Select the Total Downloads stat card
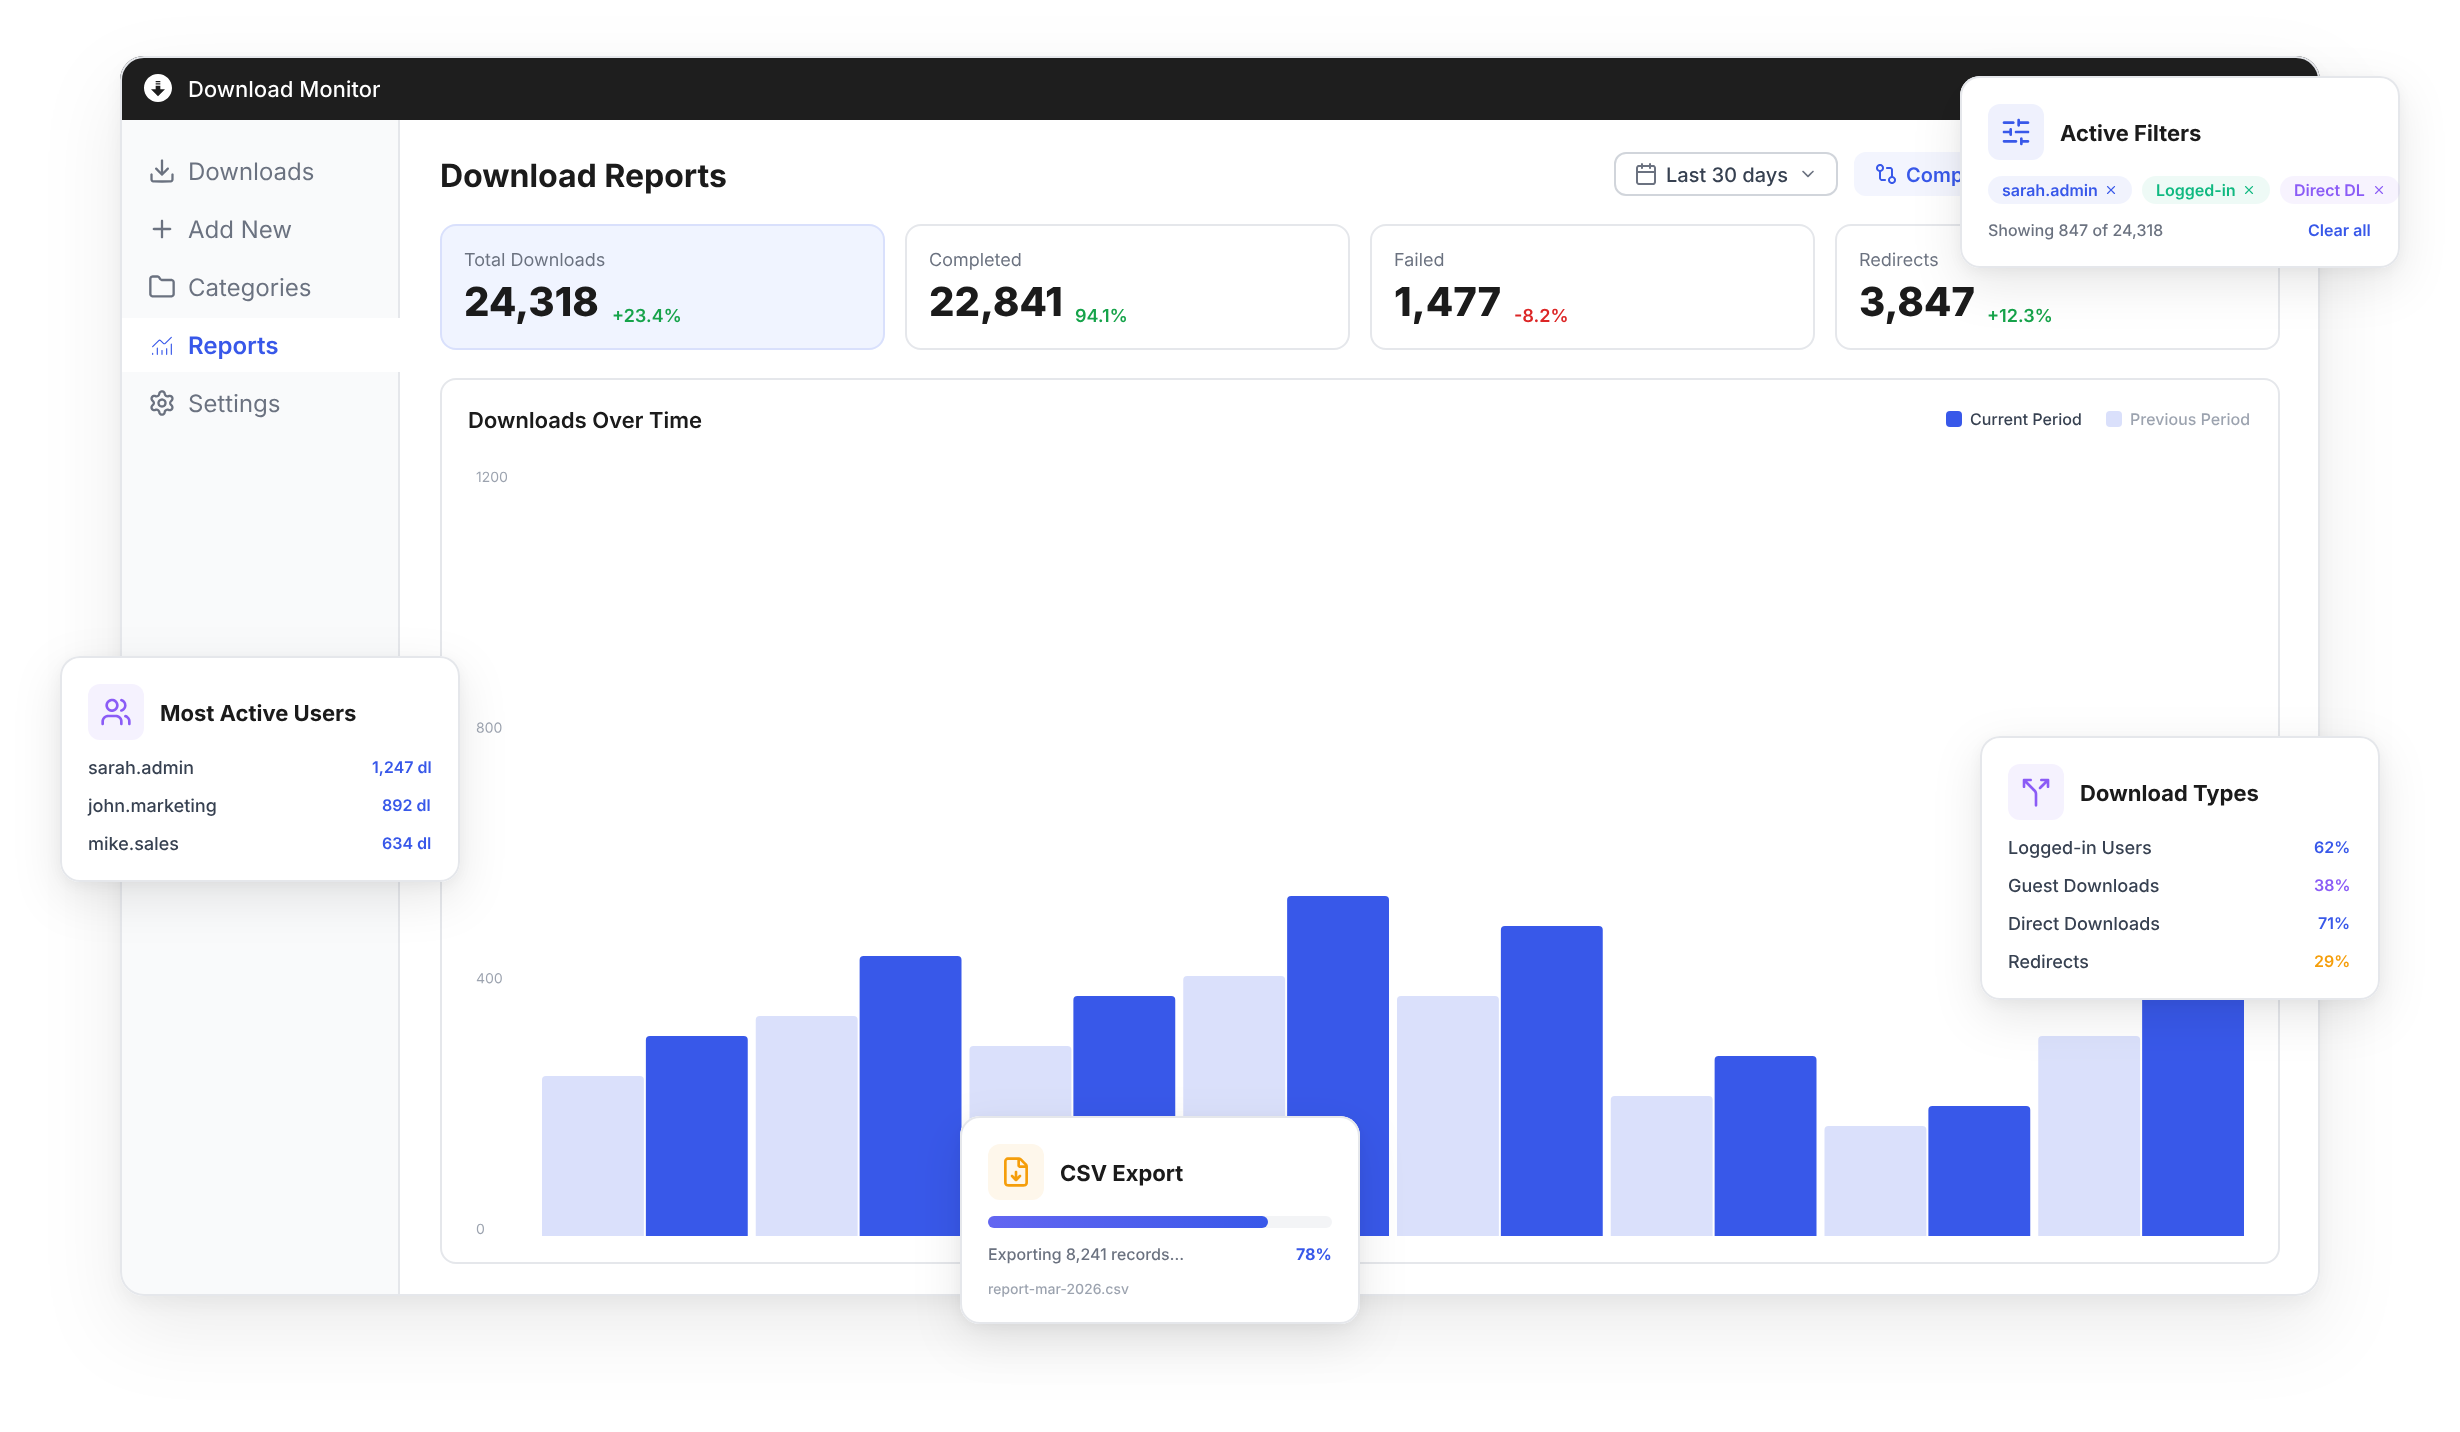 [662, 287]
